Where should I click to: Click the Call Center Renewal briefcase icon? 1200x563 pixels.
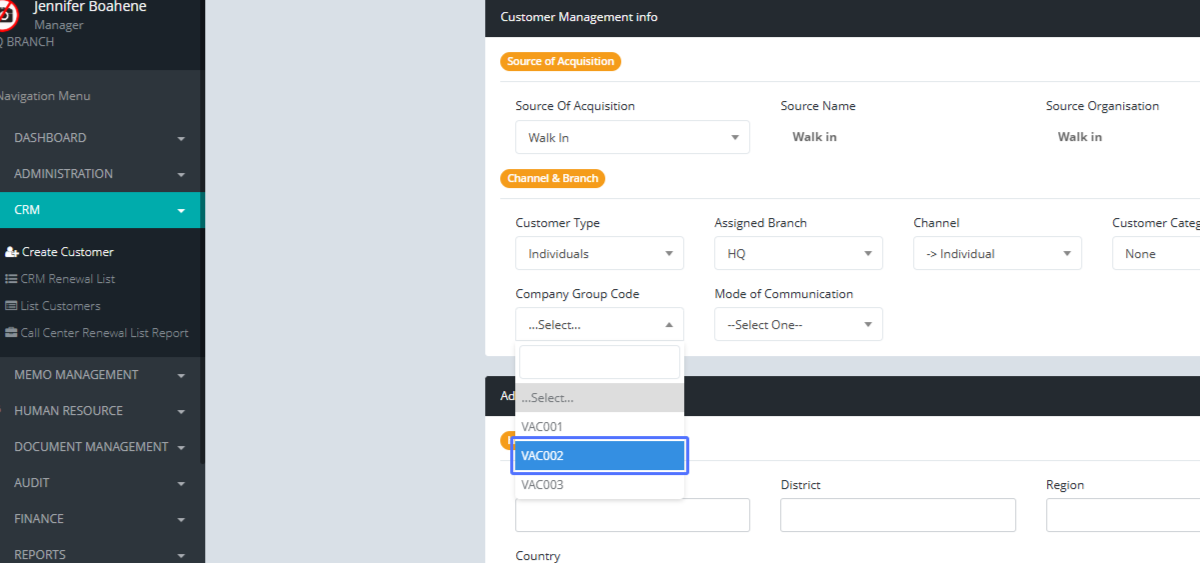click(x=12, y=333)
